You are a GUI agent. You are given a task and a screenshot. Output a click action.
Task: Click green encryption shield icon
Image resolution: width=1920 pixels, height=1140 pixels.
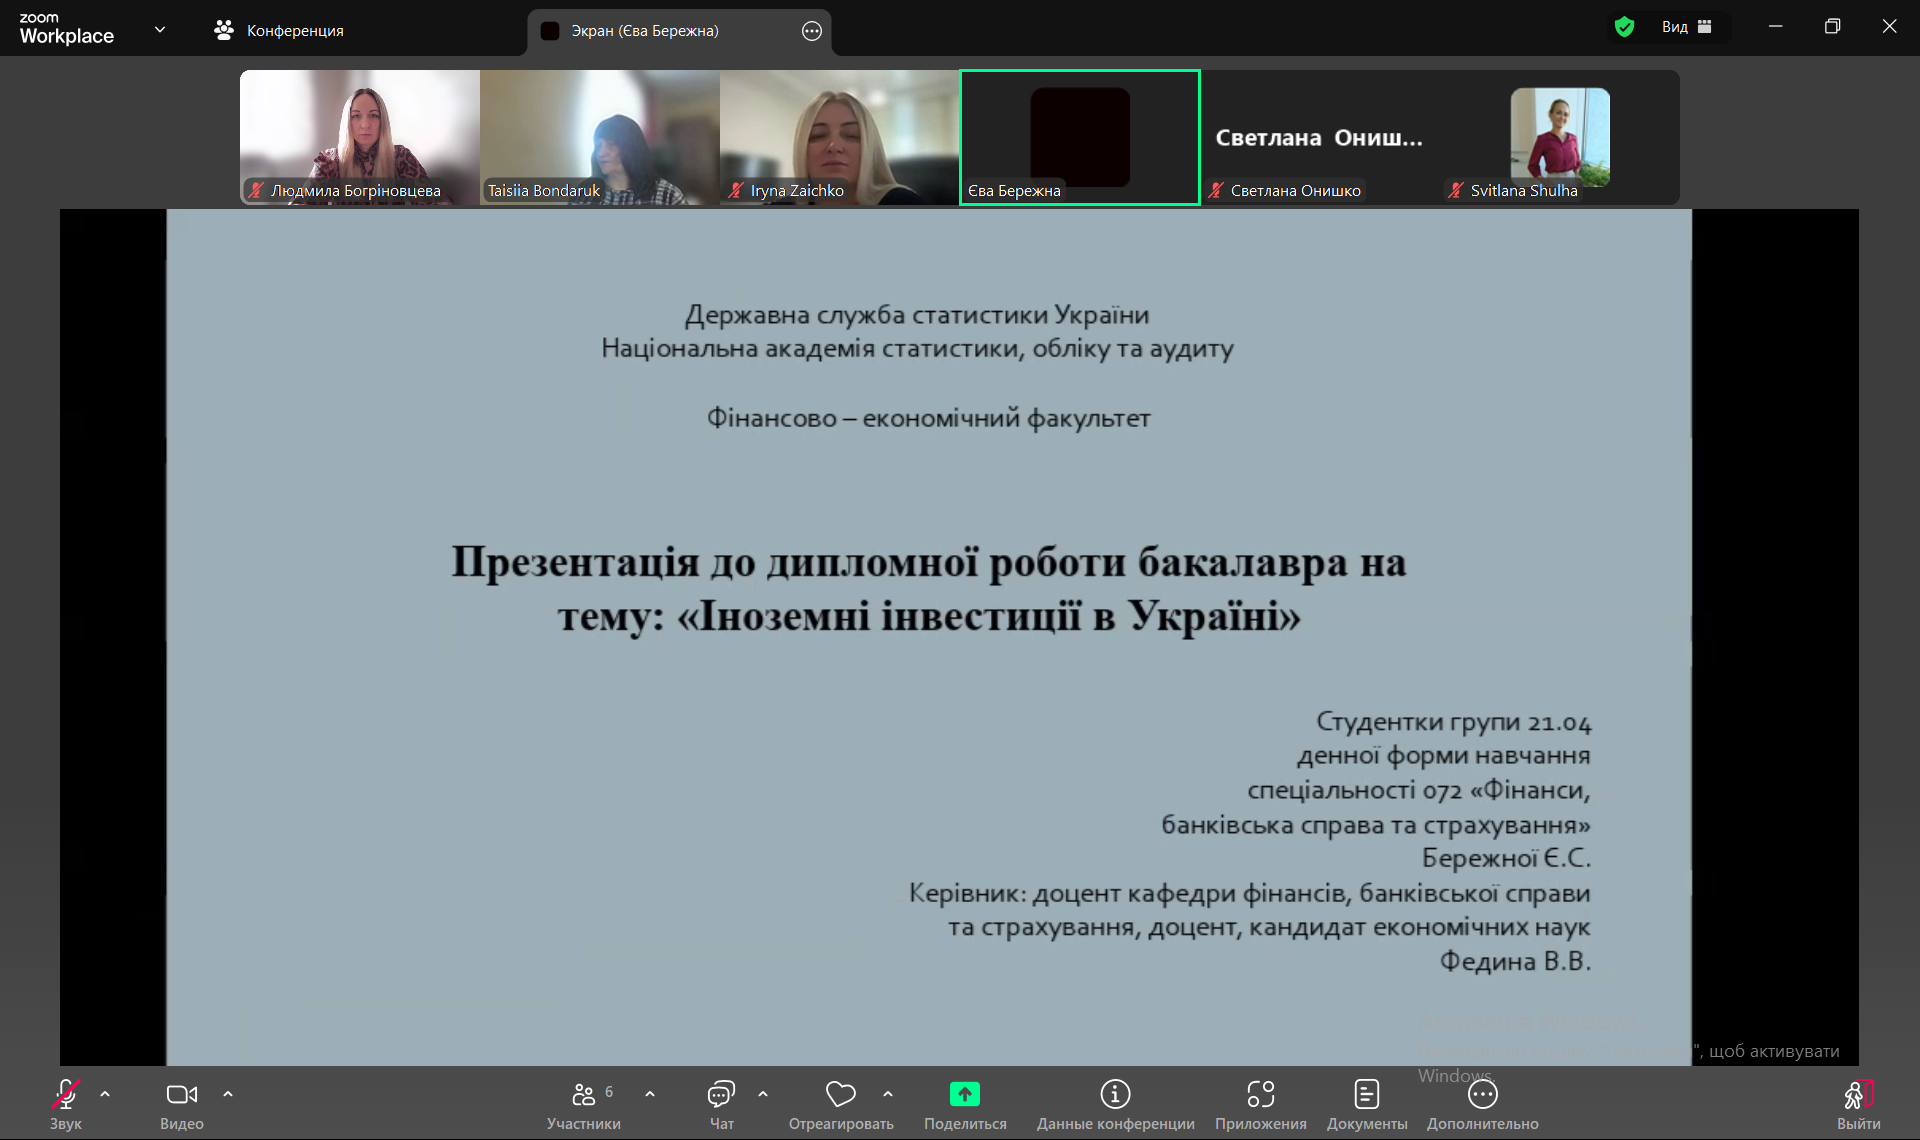click(x=1624, y=27)
